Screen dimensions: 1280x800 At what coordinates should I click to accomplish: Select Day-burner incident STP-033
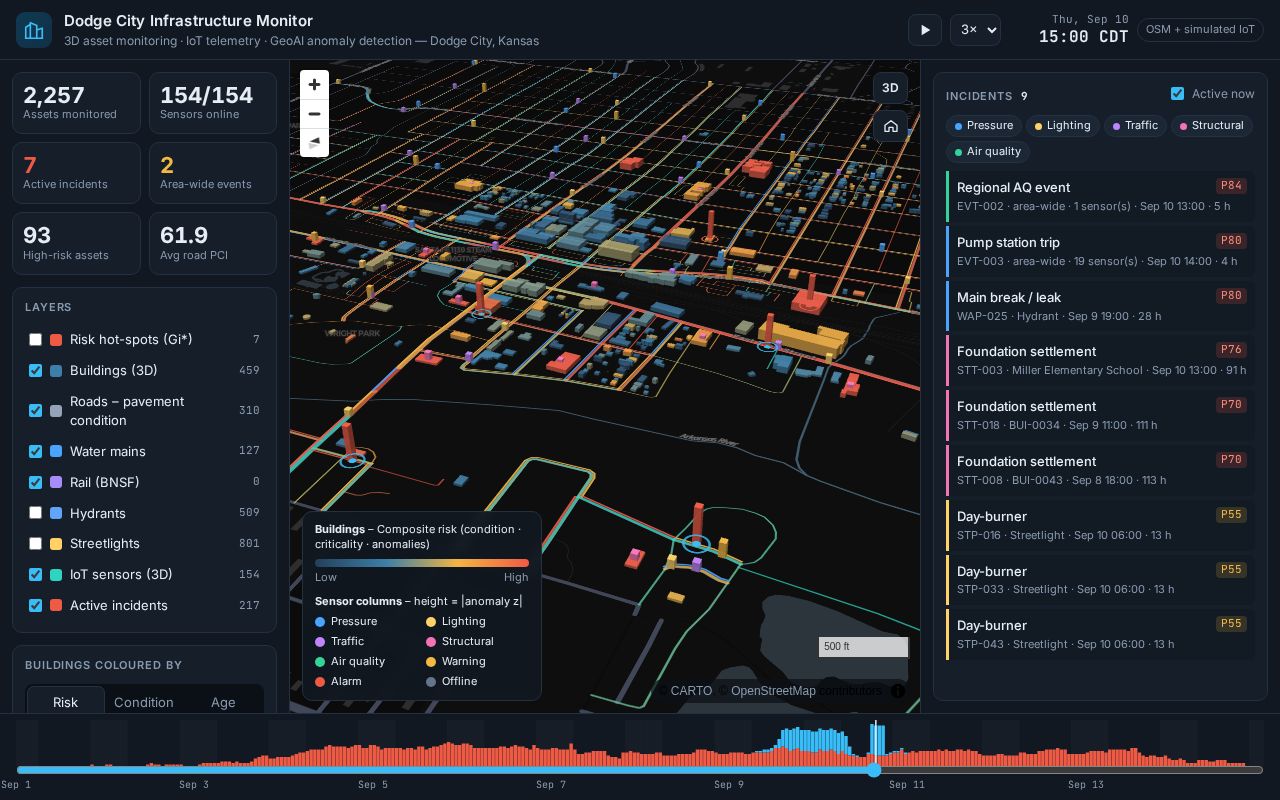pyautogui.click(x=1099, y=579)
